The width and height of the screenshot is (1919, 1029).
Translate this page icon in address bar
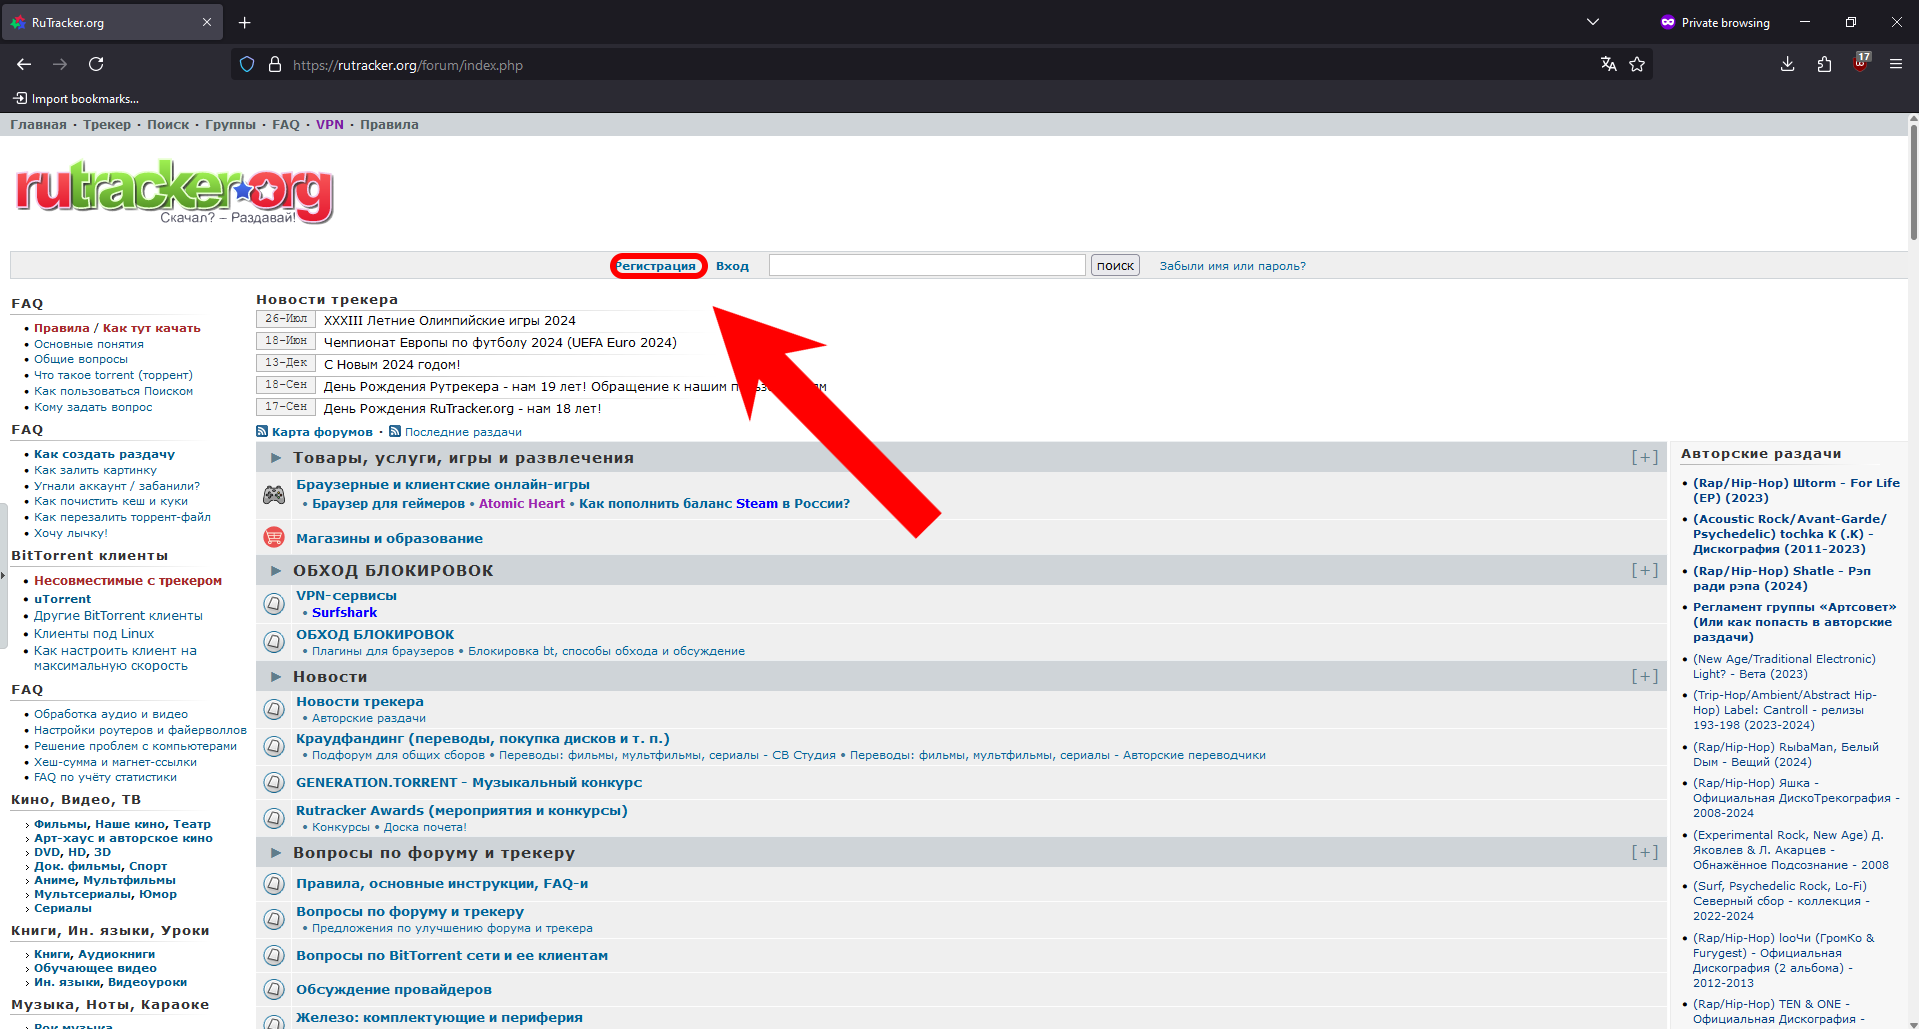(x=1608, y=64)
